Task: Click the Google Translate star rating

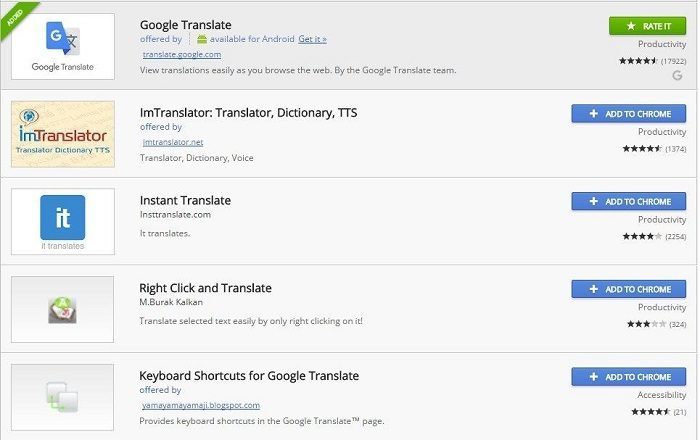Action: click(x=638, y=61)
